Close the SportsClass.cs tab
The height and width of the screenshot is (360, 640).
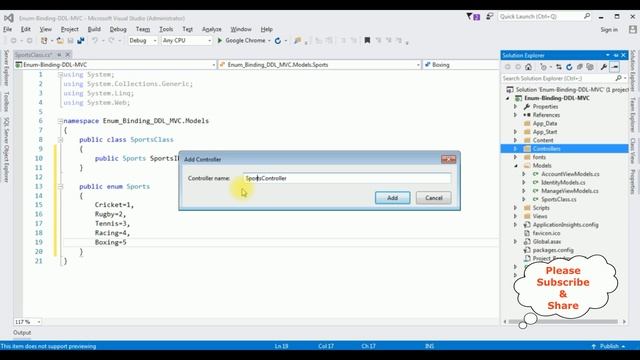click(68, 55)
